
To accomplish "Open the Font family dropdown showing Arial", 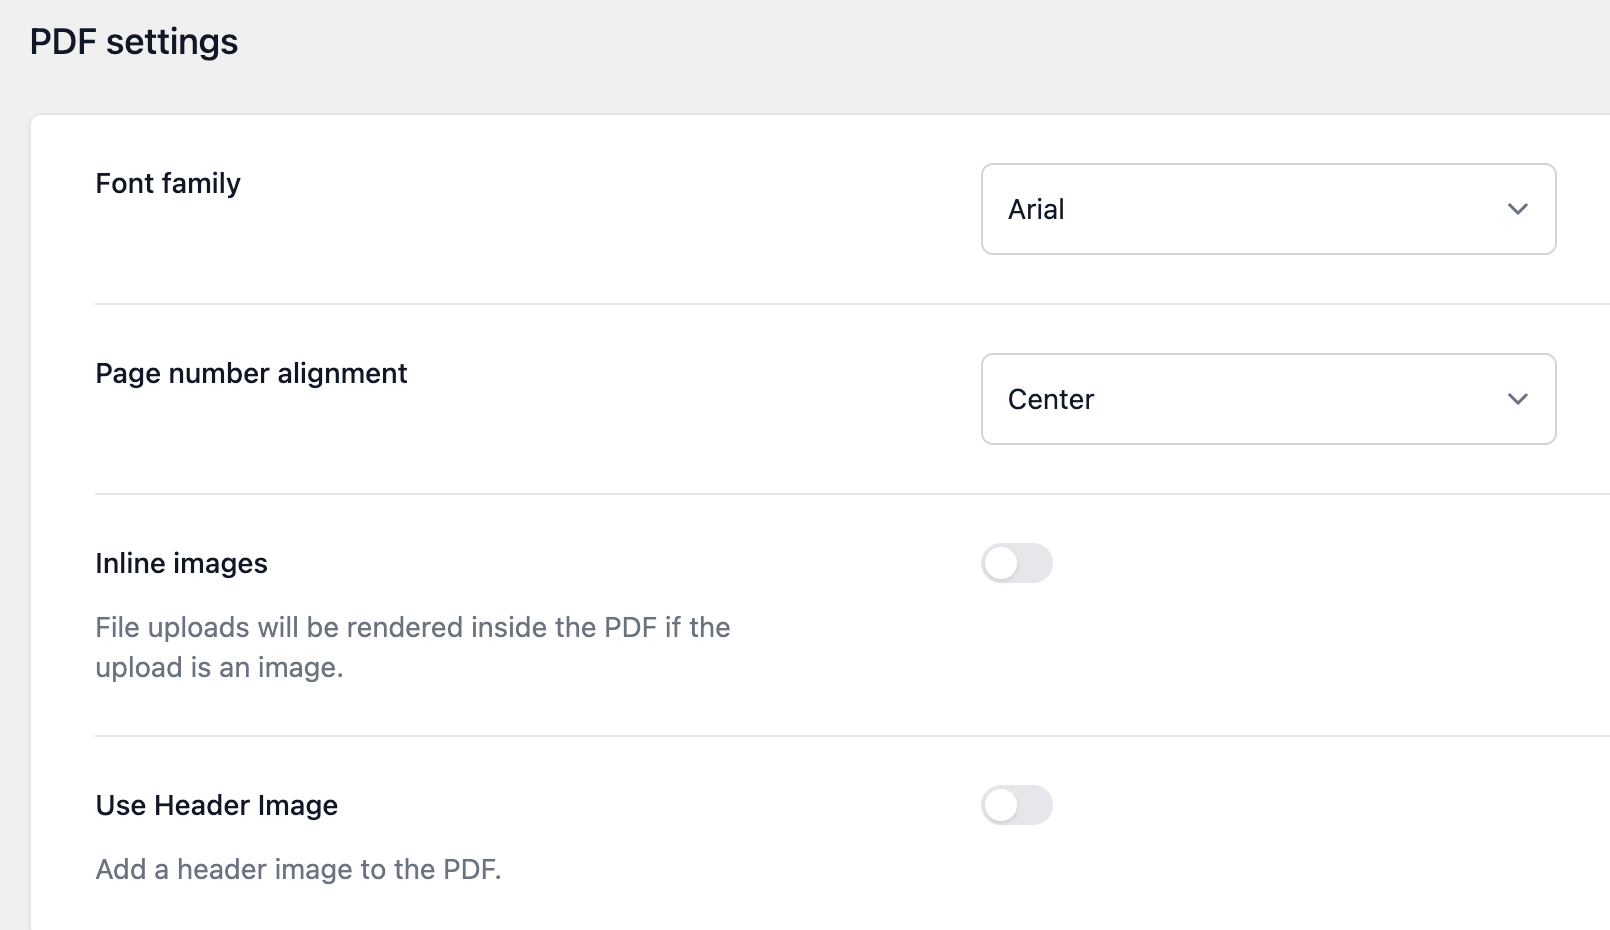I will click(1267, 209).
